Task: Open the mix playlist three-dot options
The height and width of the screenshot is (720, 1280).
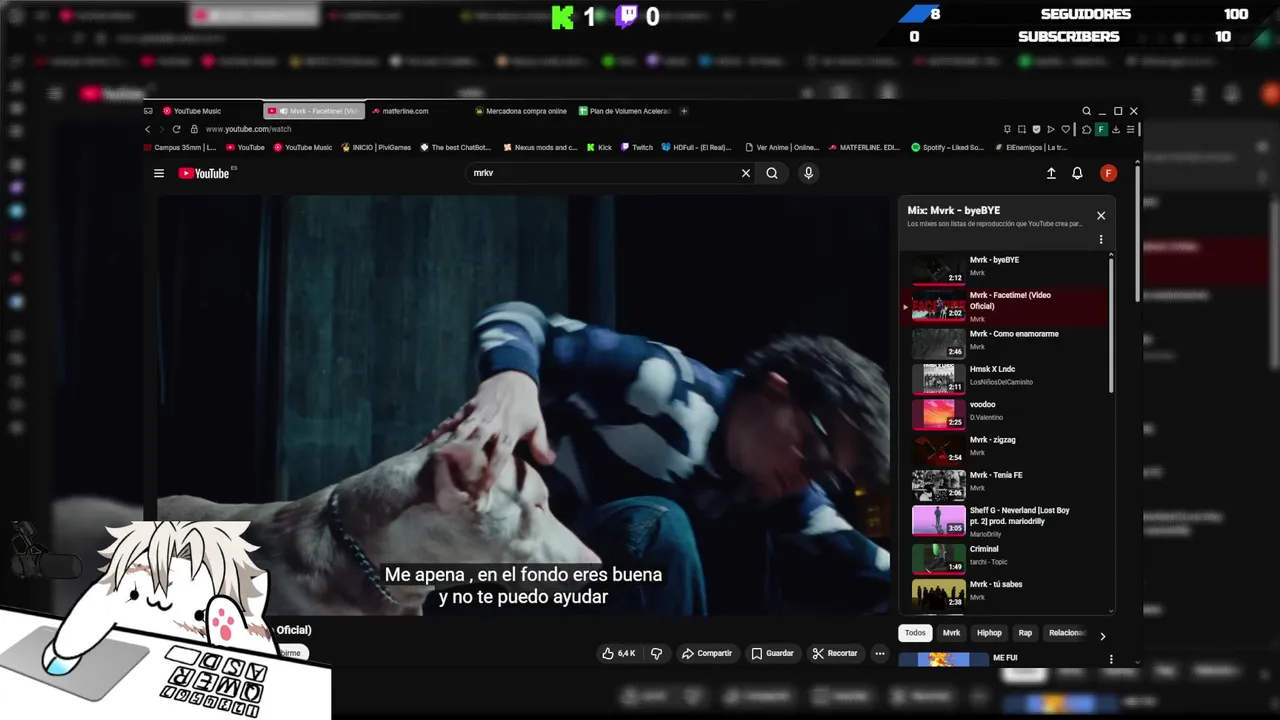Action: 1101,240
